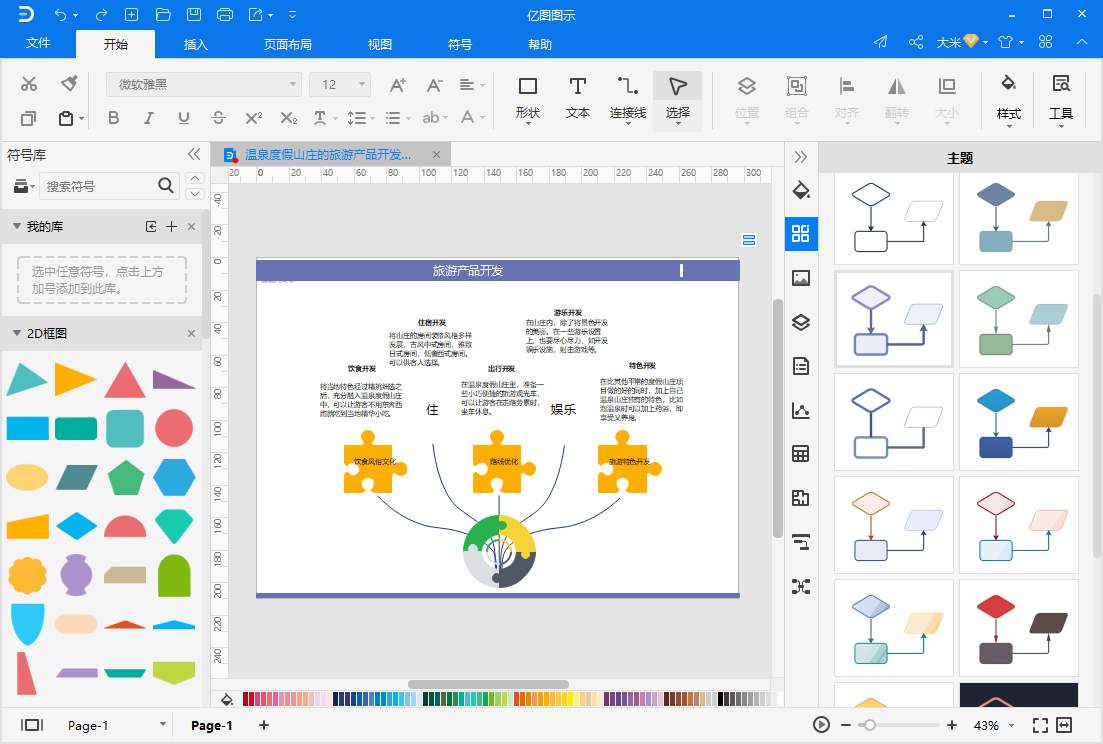The width and height of the screenshot is (1103, 744).
Task: Add a new page with the plus button
Action: tap(264, 725)
